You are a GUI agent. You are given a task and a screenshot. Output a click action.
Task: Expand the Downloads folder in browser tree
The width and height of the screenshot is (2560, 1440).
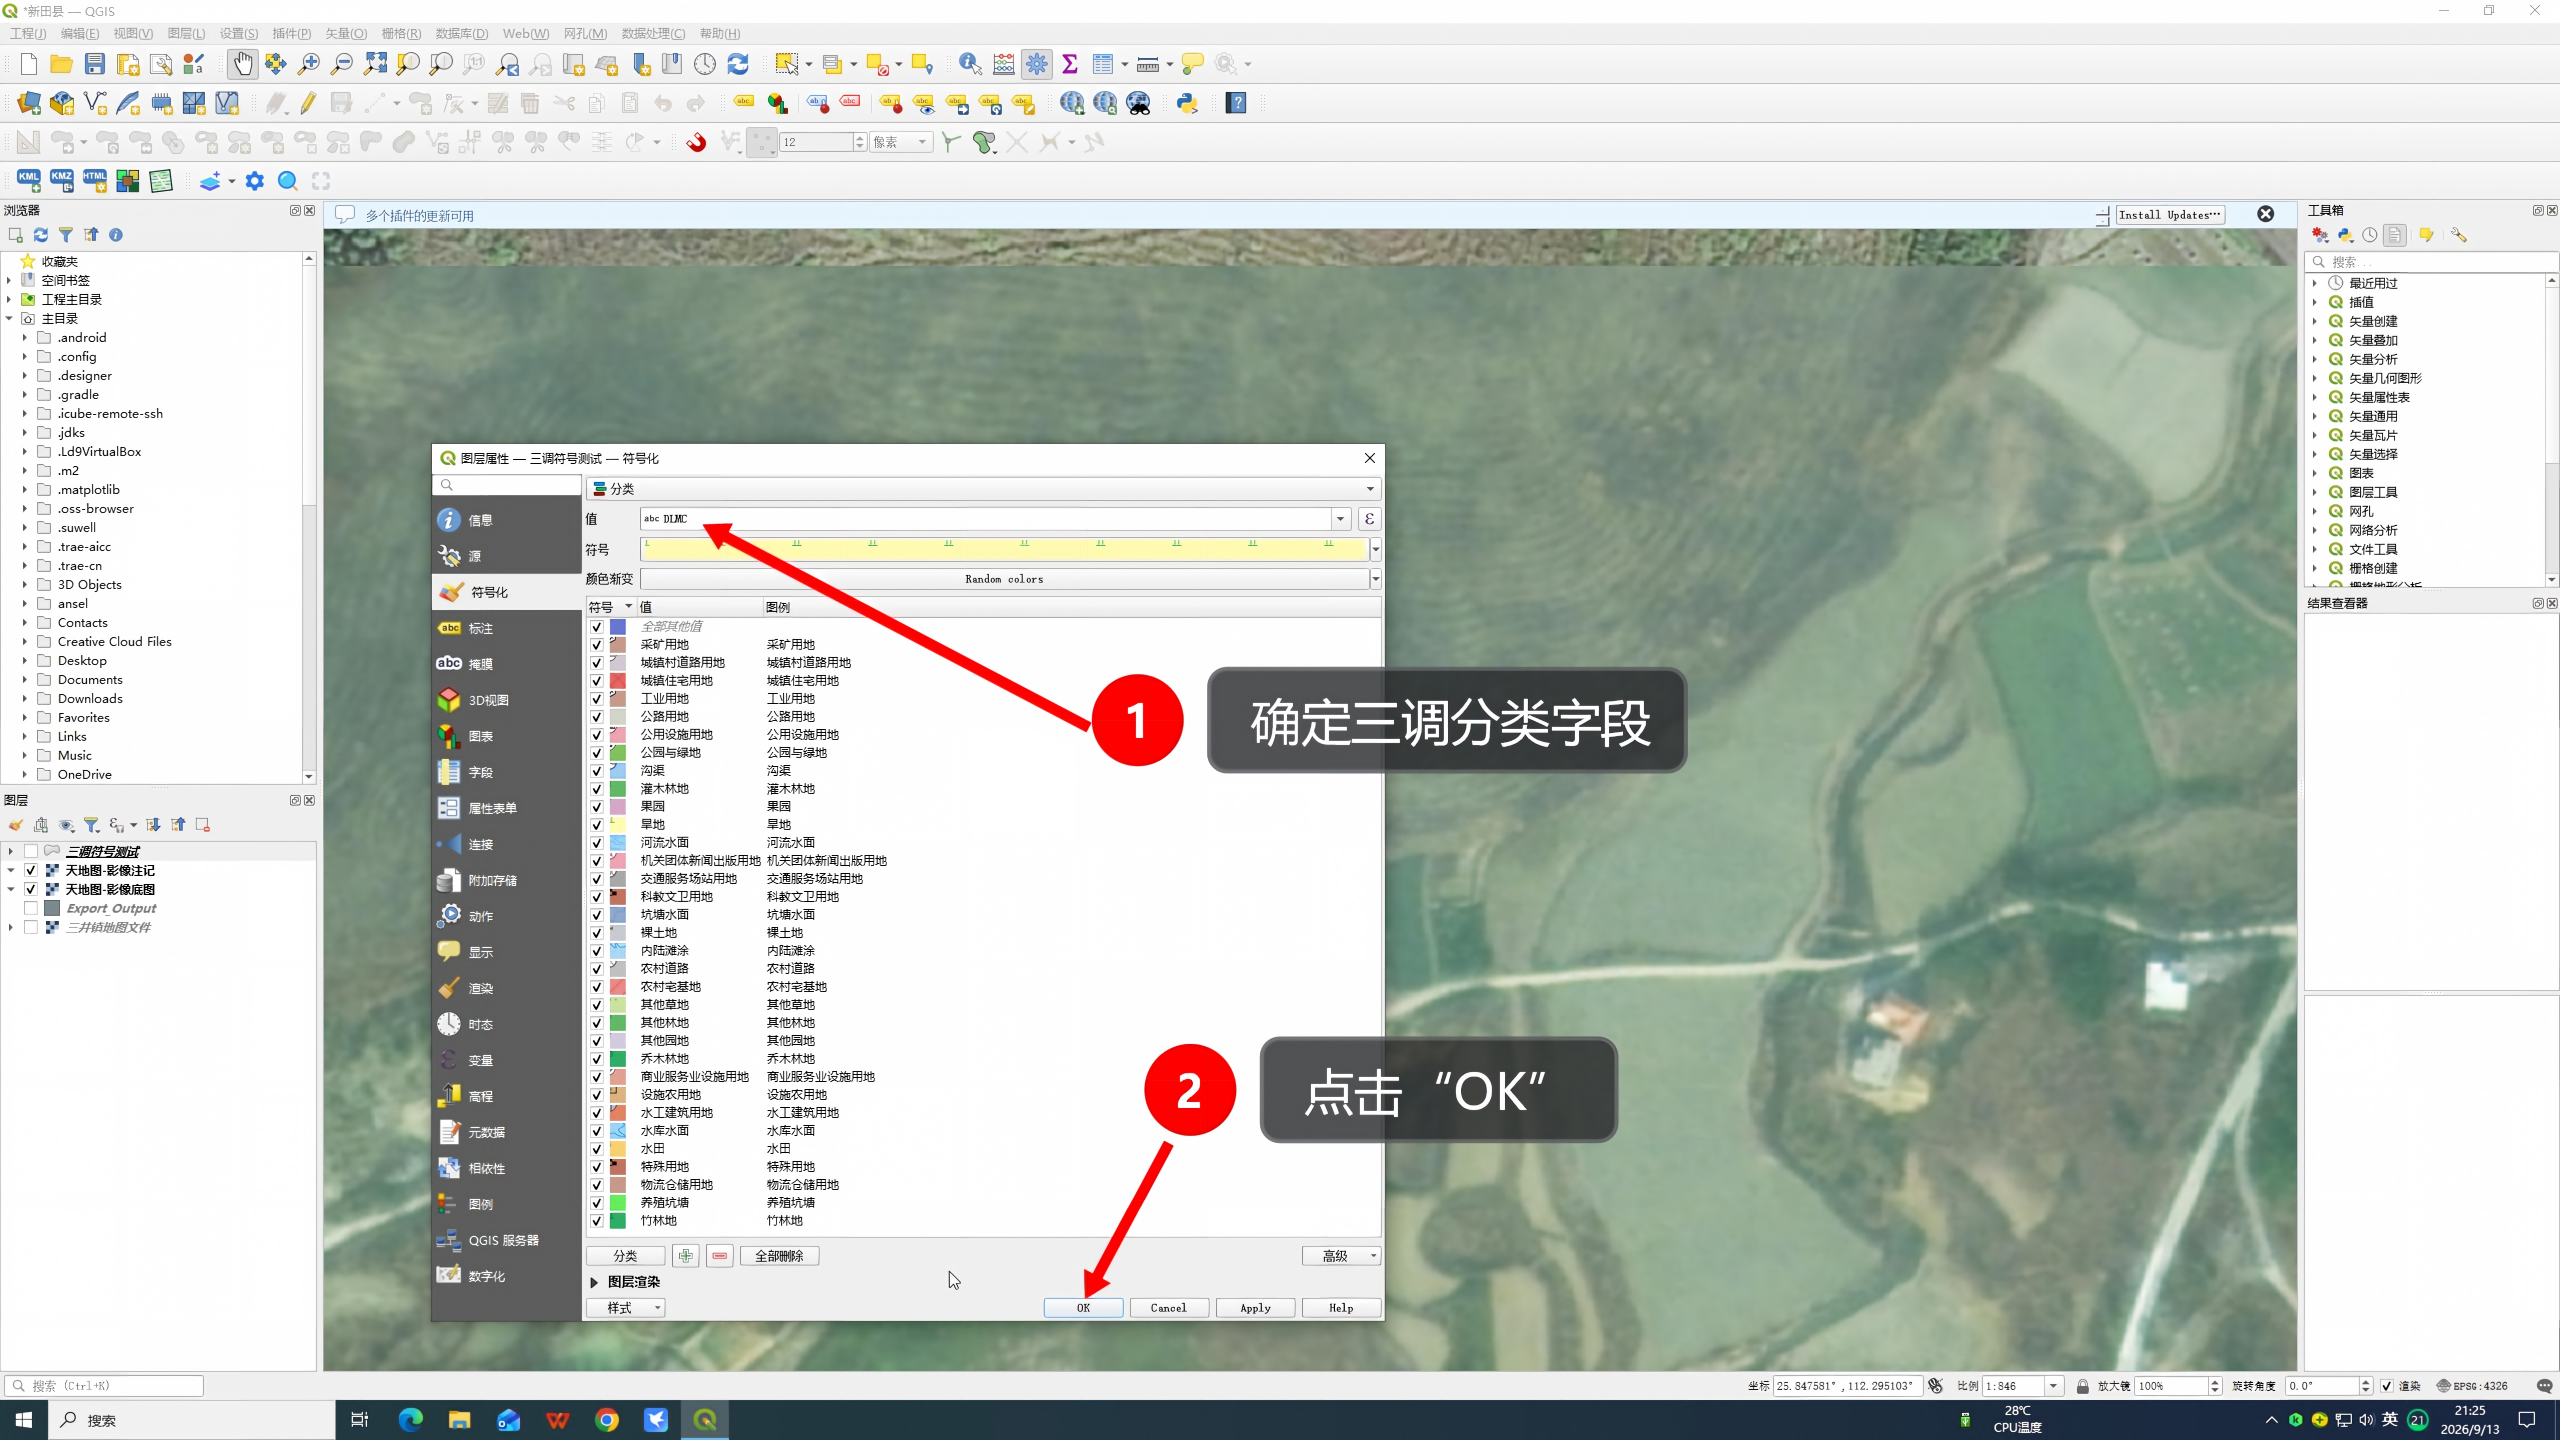click(24, 699)
